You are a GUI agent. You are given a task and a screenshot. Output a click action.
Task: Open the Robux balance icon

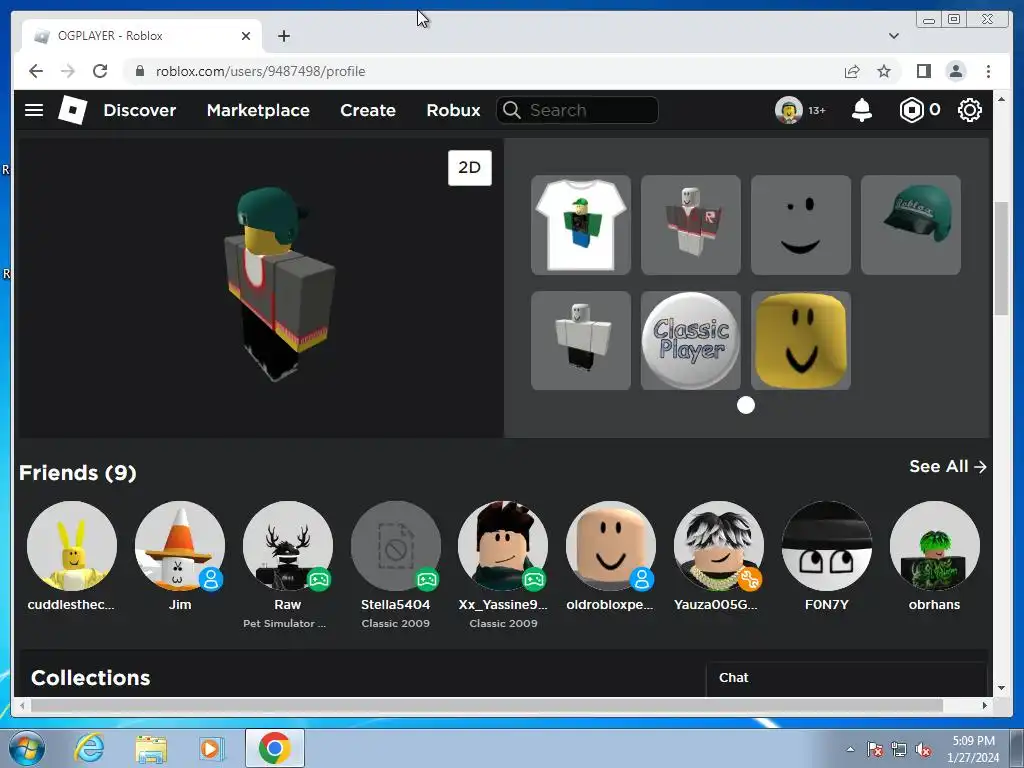pos(911,110)
